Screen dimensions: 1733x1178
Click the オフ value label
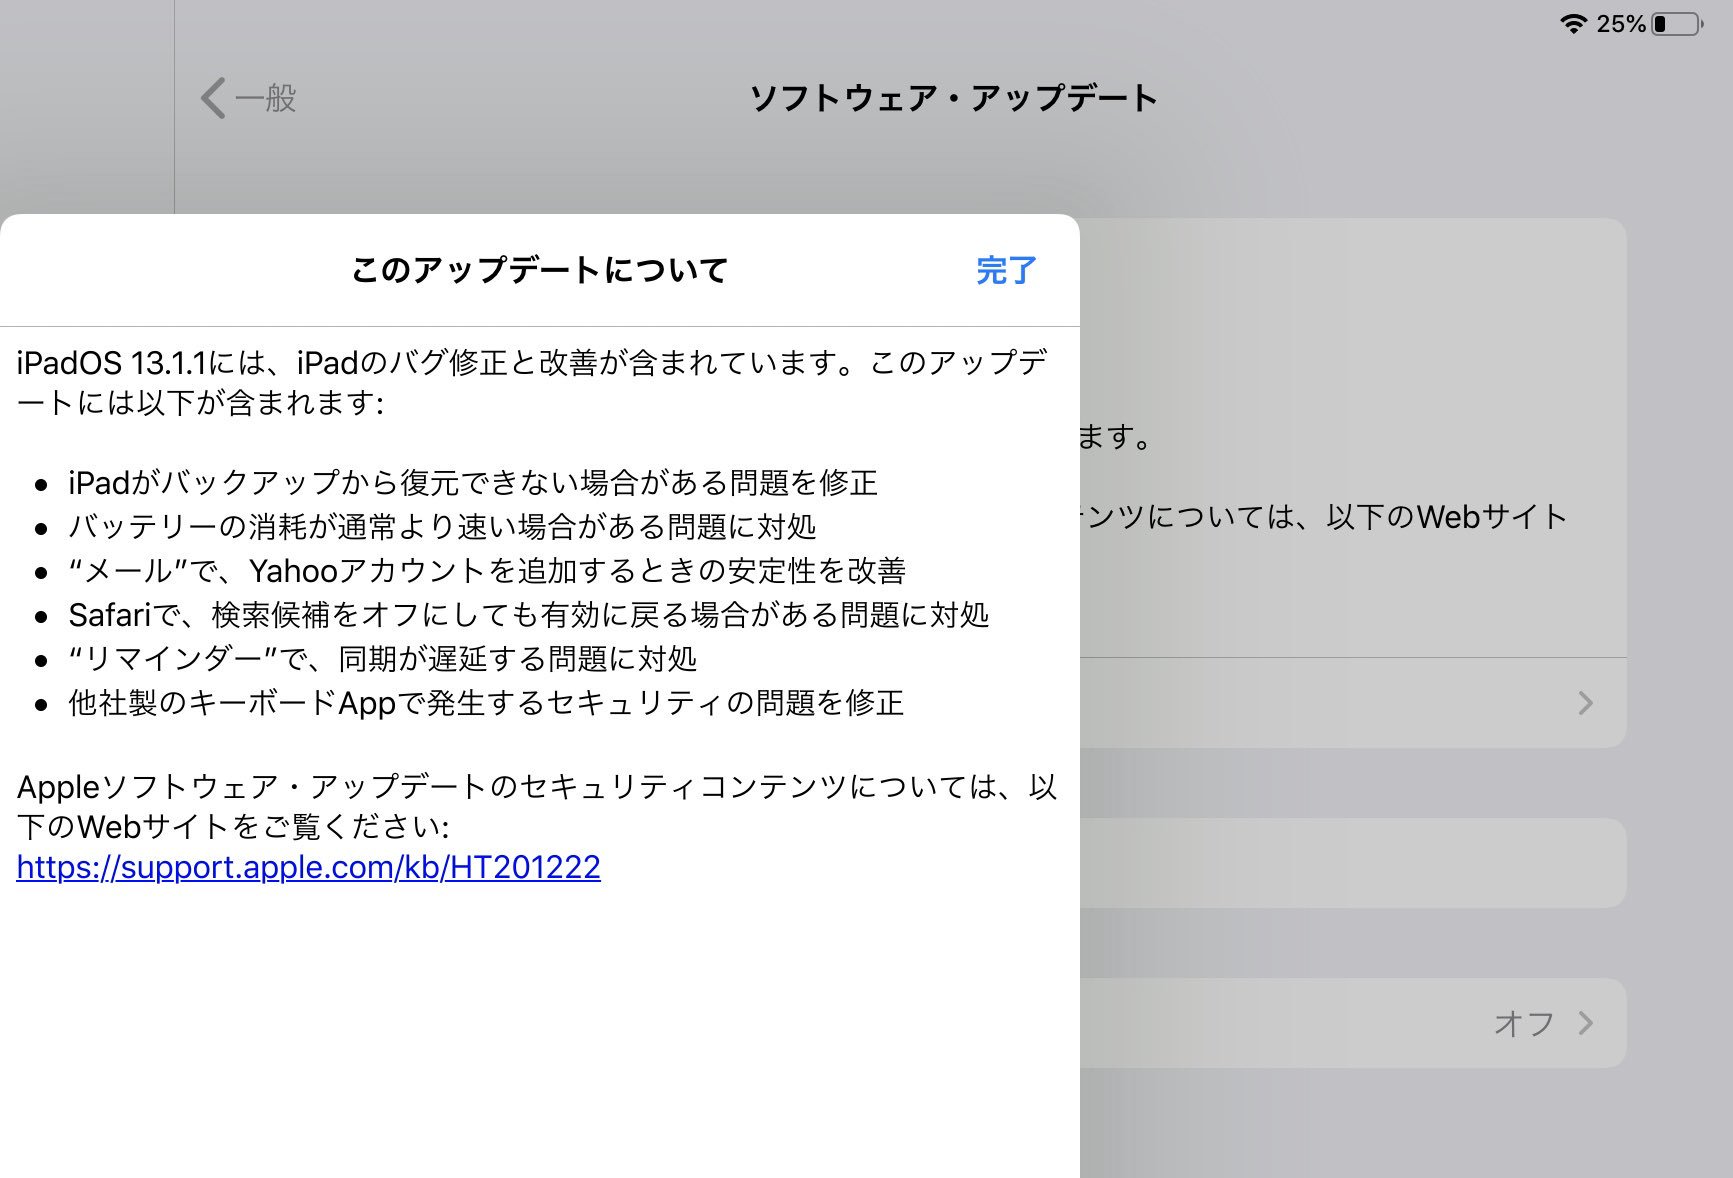pos(1524,1023)
